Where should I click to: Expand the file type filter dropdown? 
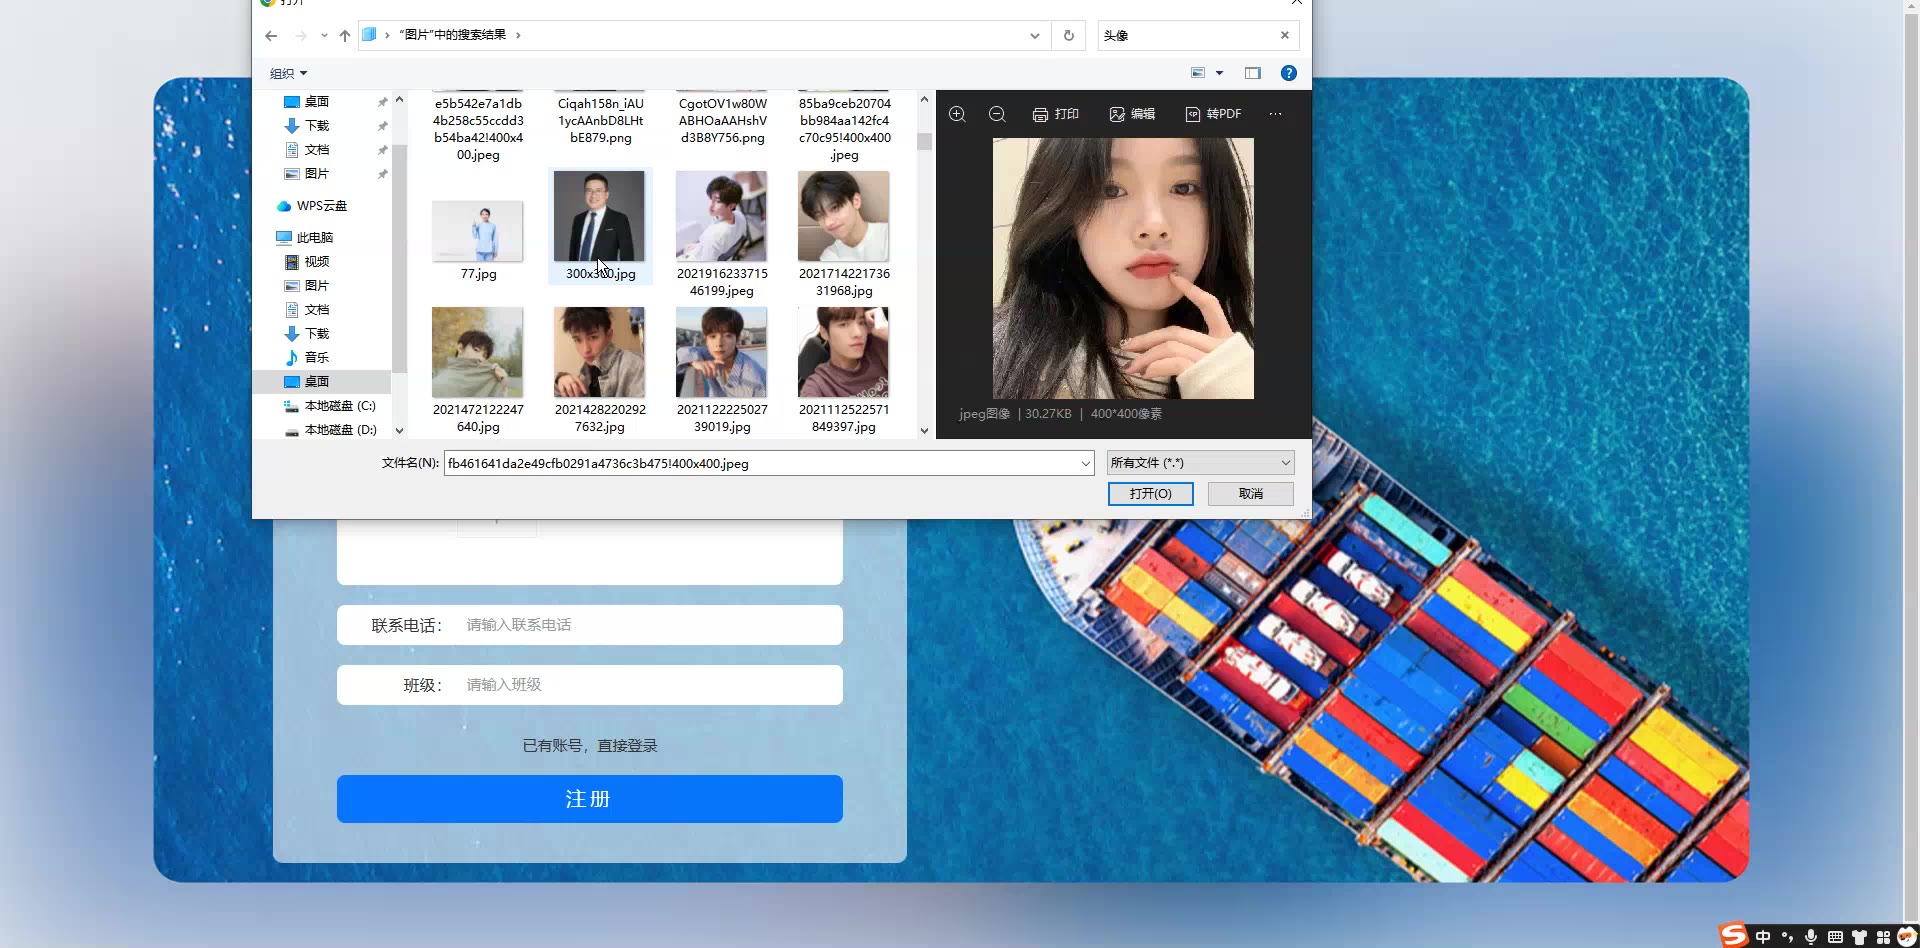pos(1285,463)
